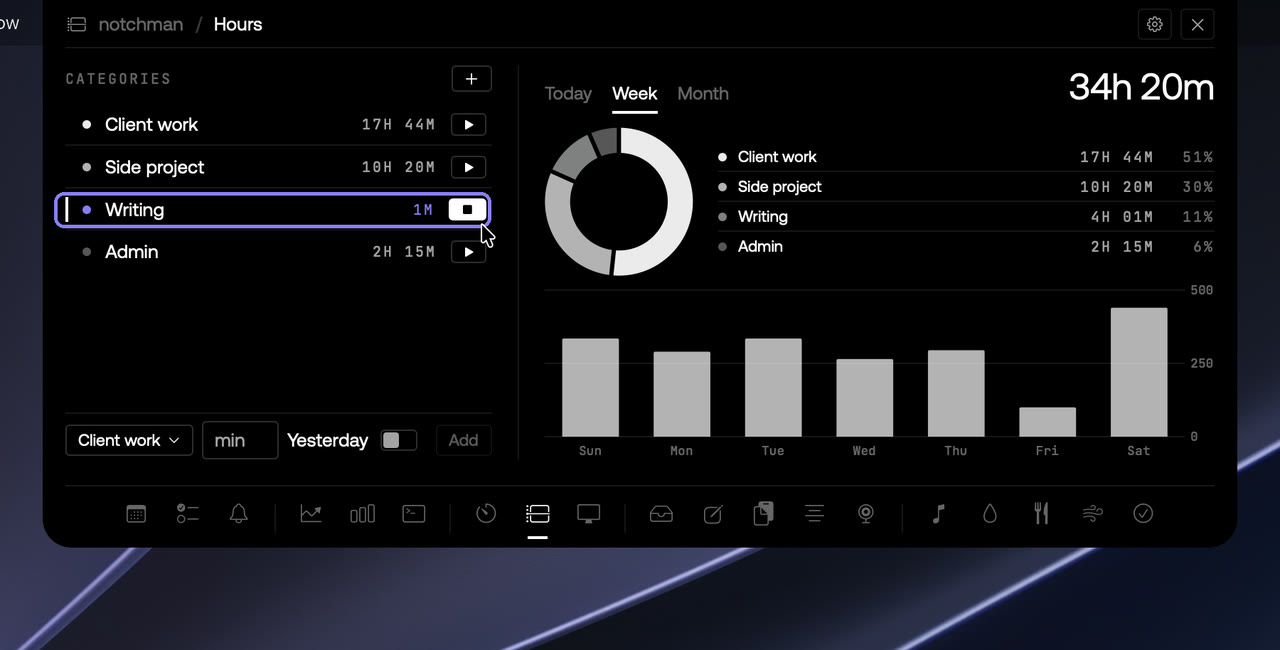The width and height of the screenshot is (1280, 650).
Task: Click the Friday bar in the chart
Action: tap(1047, 422)
